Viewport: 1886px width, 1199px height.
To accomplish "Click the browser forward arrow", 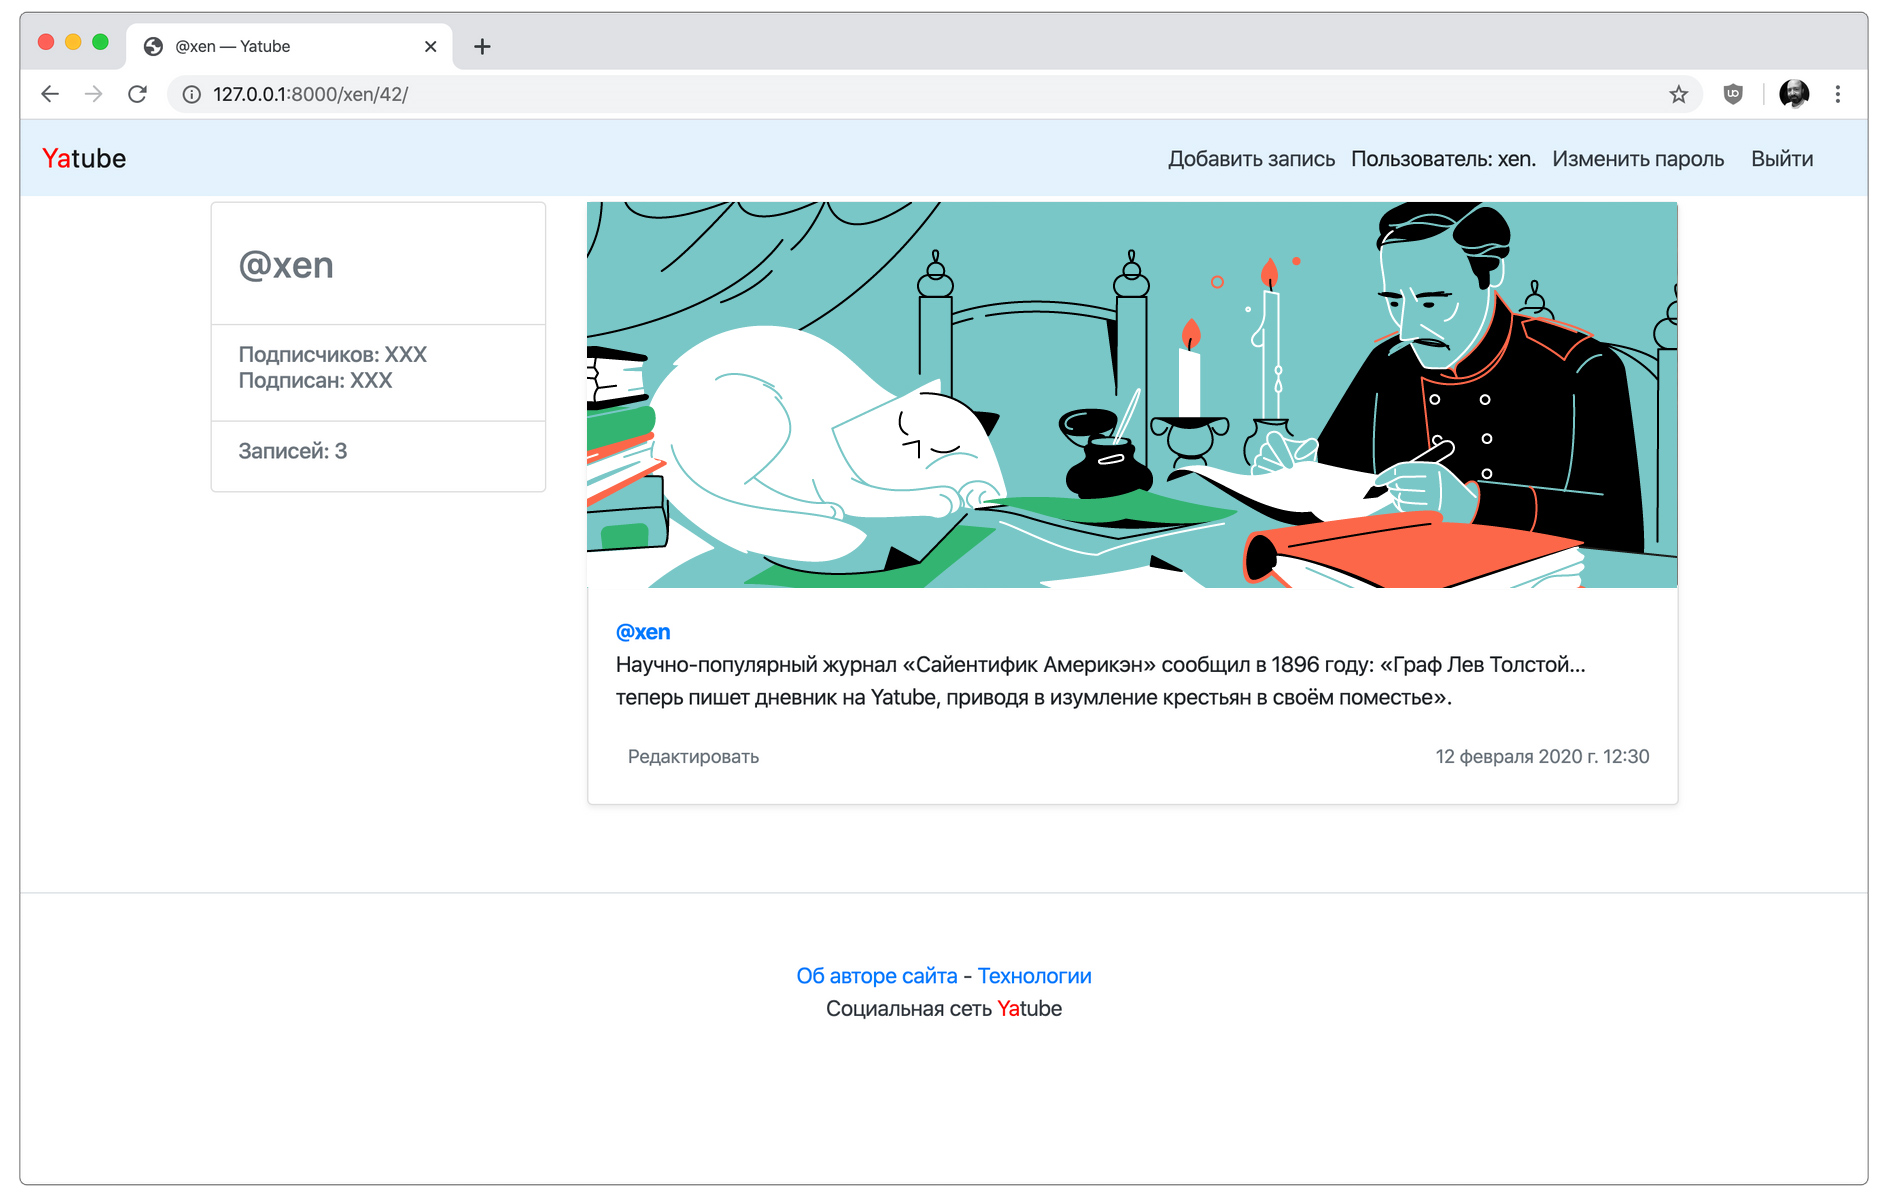I will (94, 94).
